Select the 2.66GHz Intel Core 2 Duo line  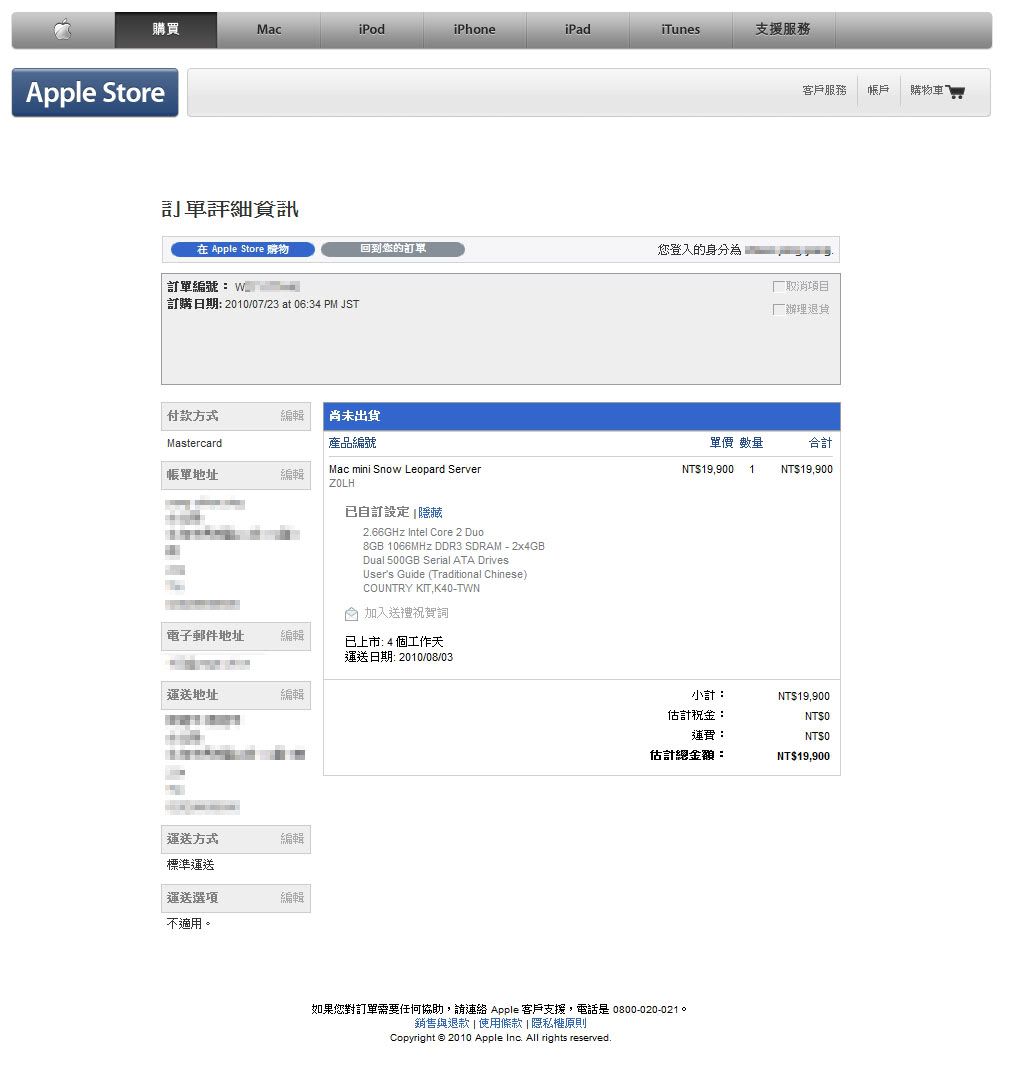pos(424,533)
